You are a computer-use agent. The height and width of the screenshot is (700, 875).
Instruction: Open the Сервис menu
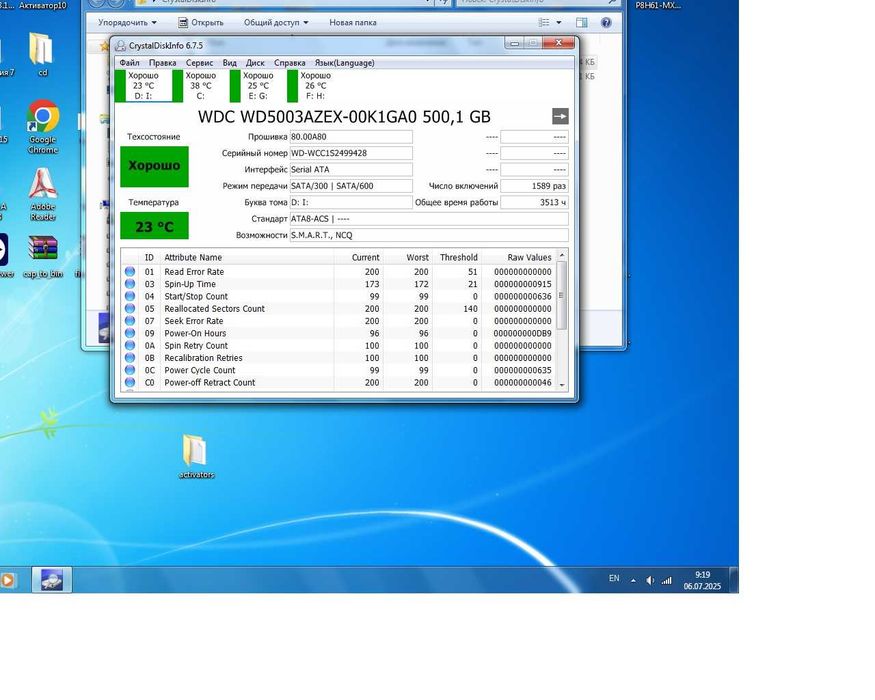199,63
